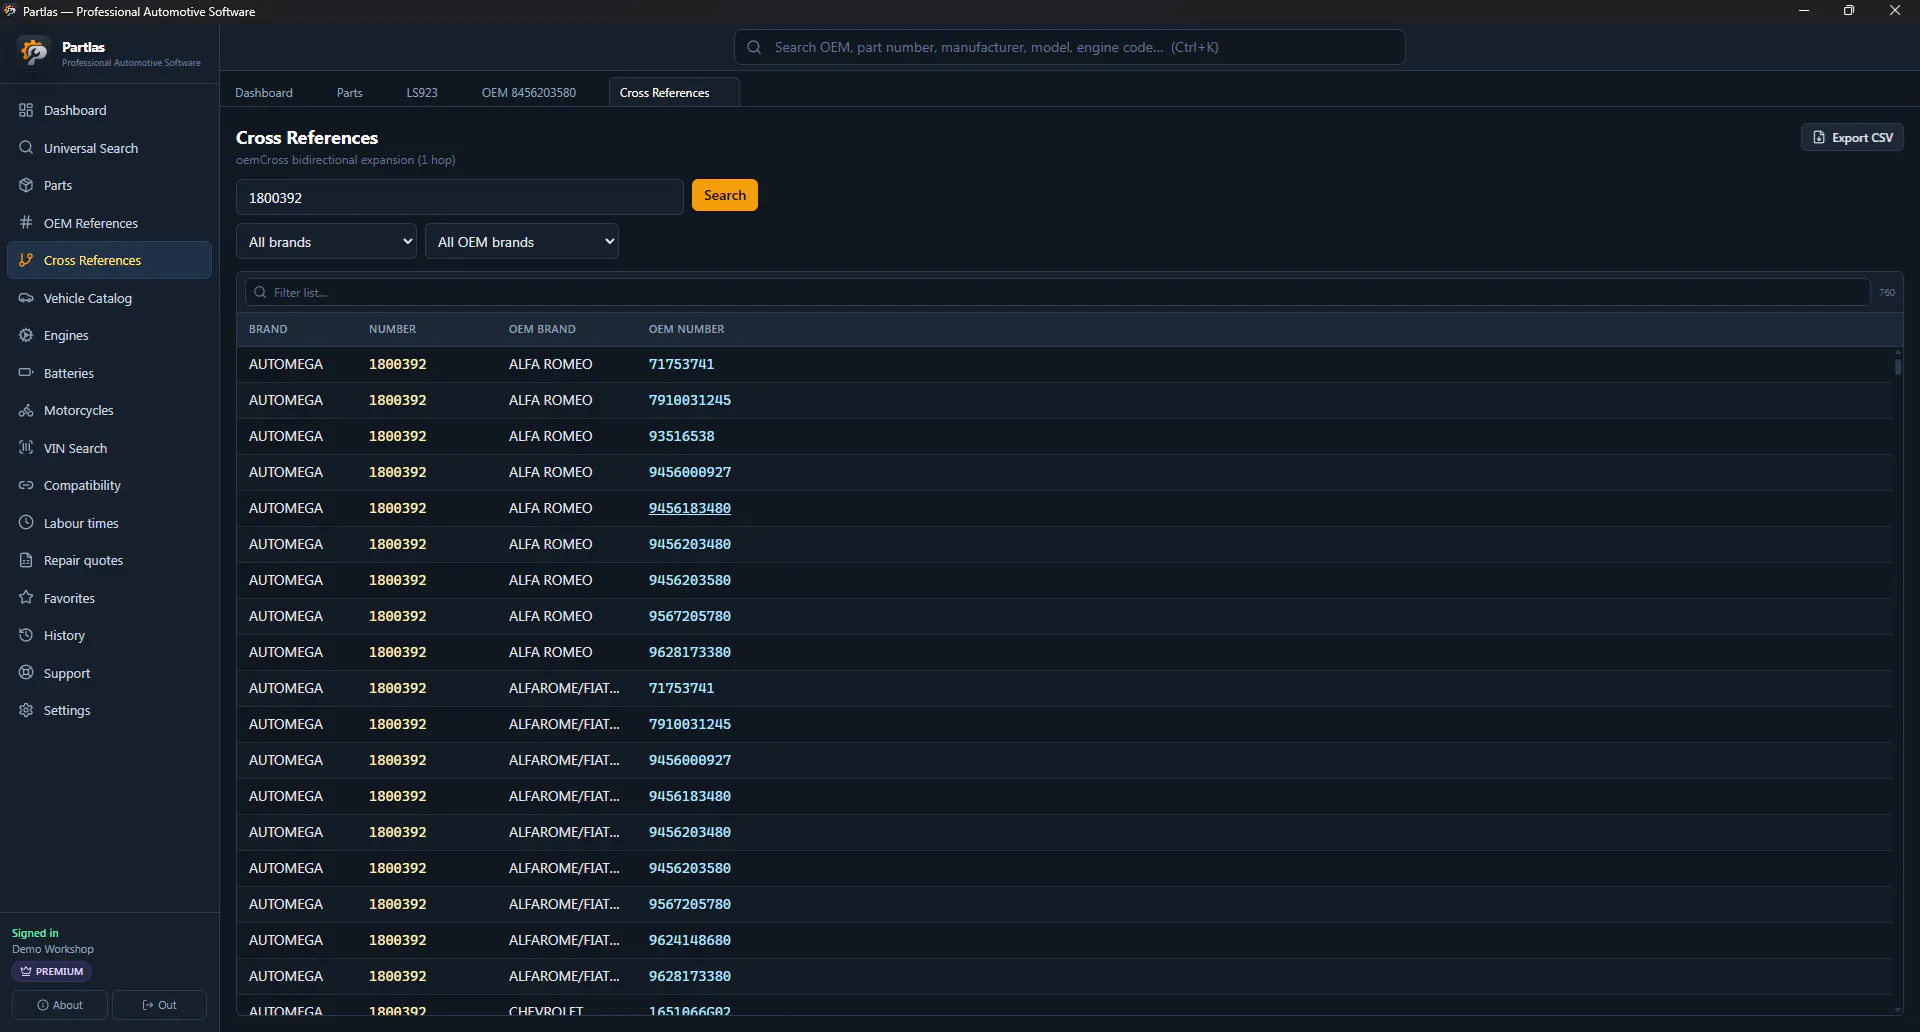Viewport: 1920px width, 1032px height.
Task: Click the Compatibility link icon
Action: 26,485
